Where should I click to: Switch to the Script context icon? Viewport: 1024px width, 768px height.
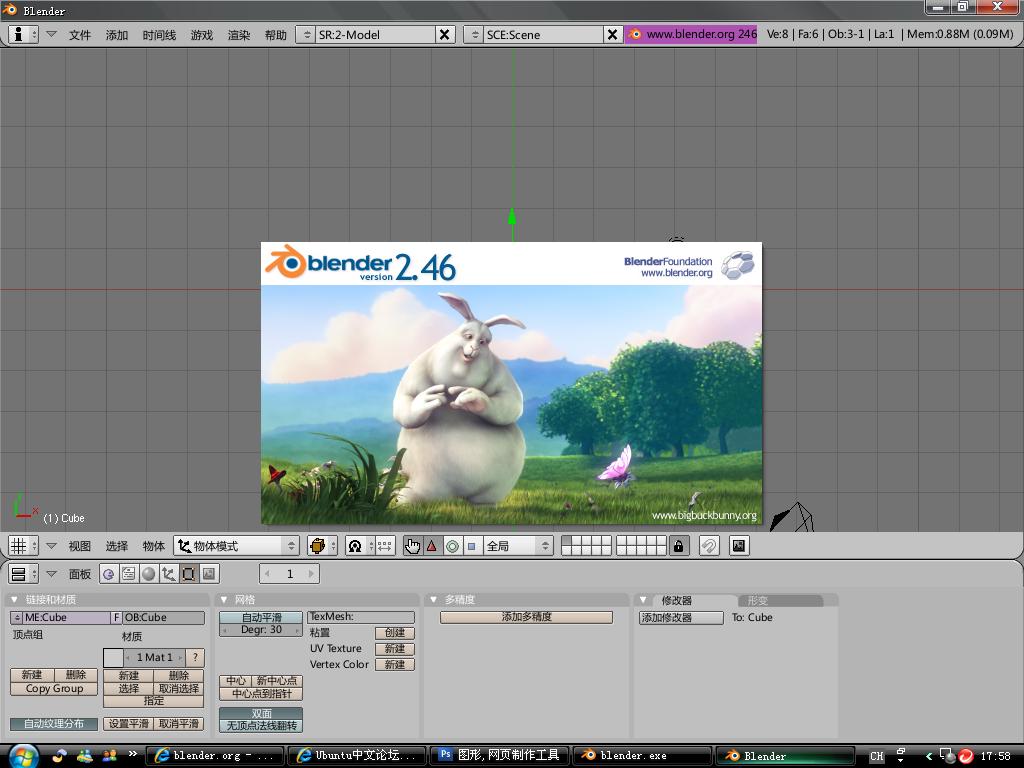click(129, 574)
